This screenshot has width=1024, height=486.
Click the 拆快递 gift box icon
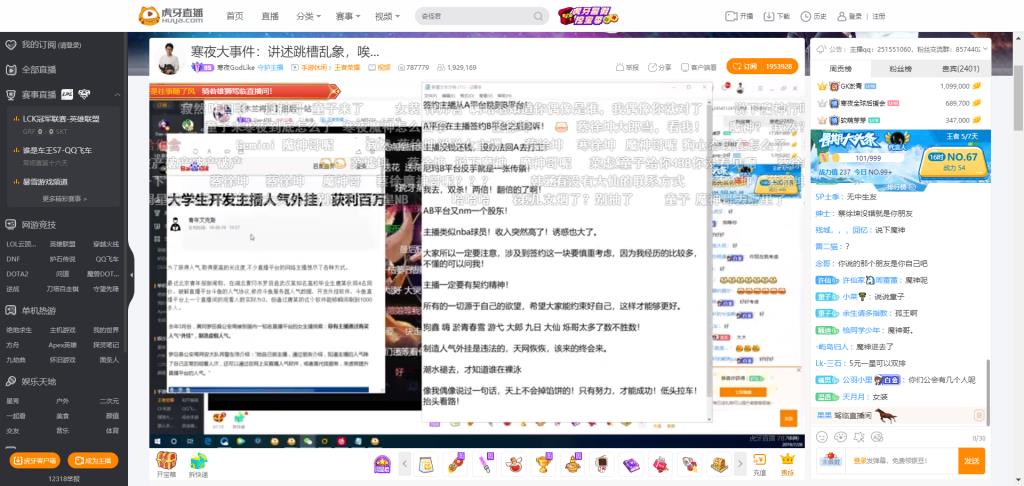click(x=198, y=462)
